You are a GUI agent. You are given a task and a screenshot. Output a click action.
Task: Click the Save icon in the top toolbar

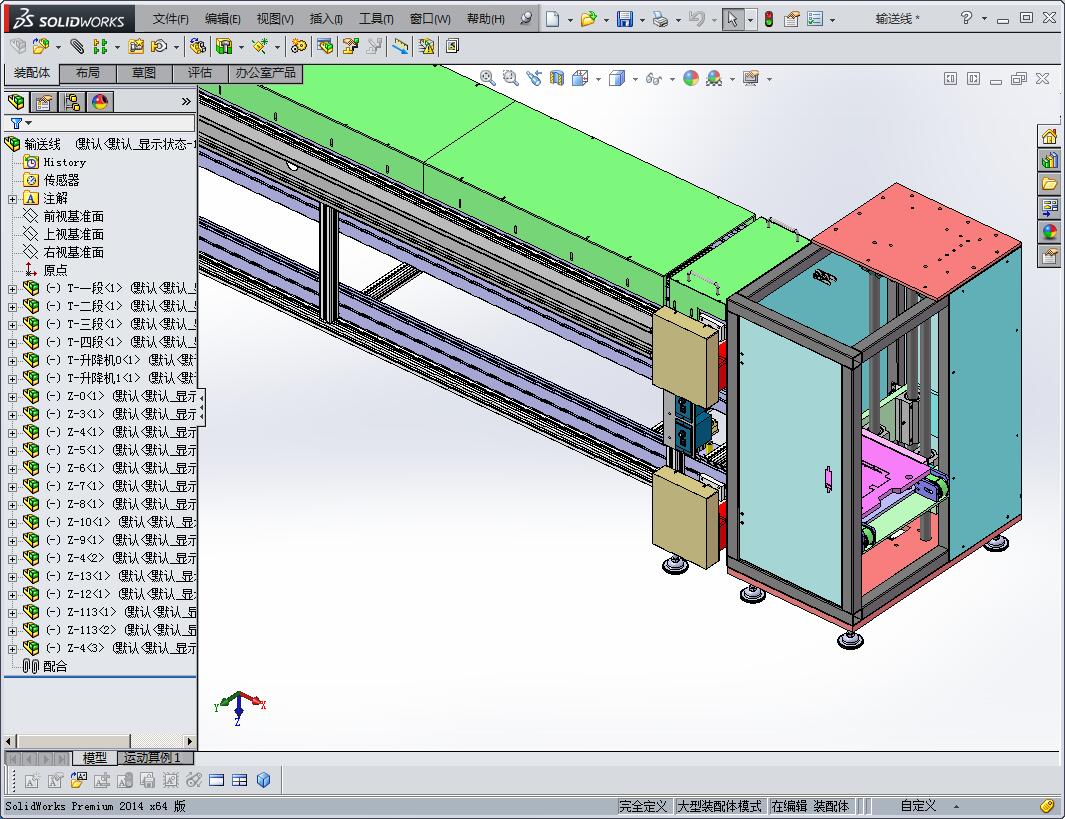(624, 19)
